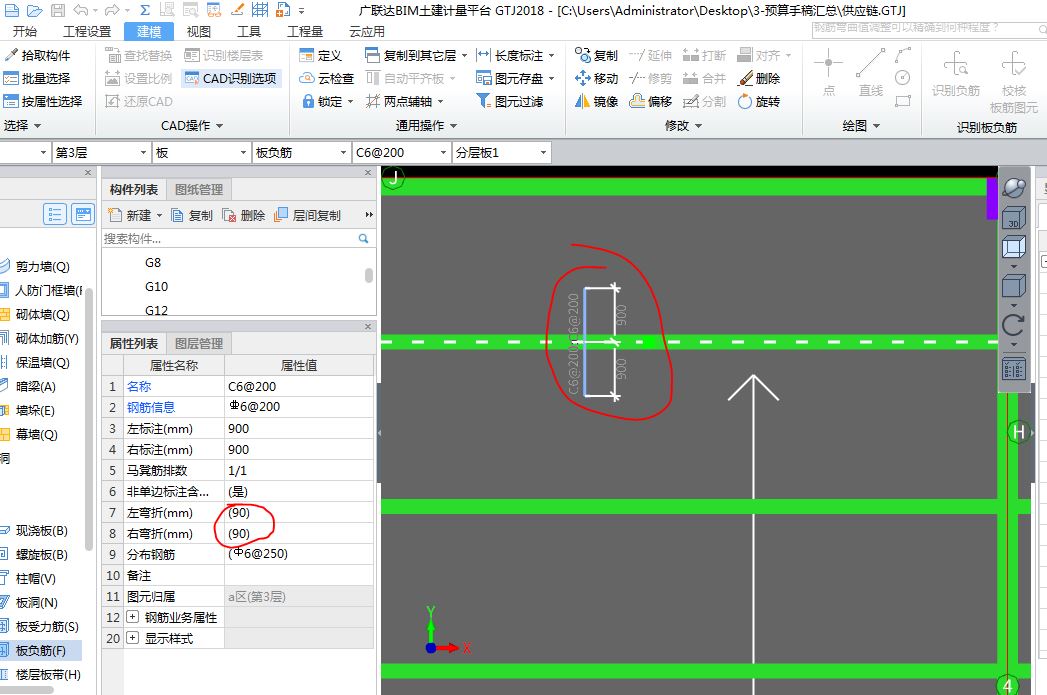Click 校核板筋图元 check slab rebar
This screenshot has width=1047, height=695.
[x=1014, y=81]
